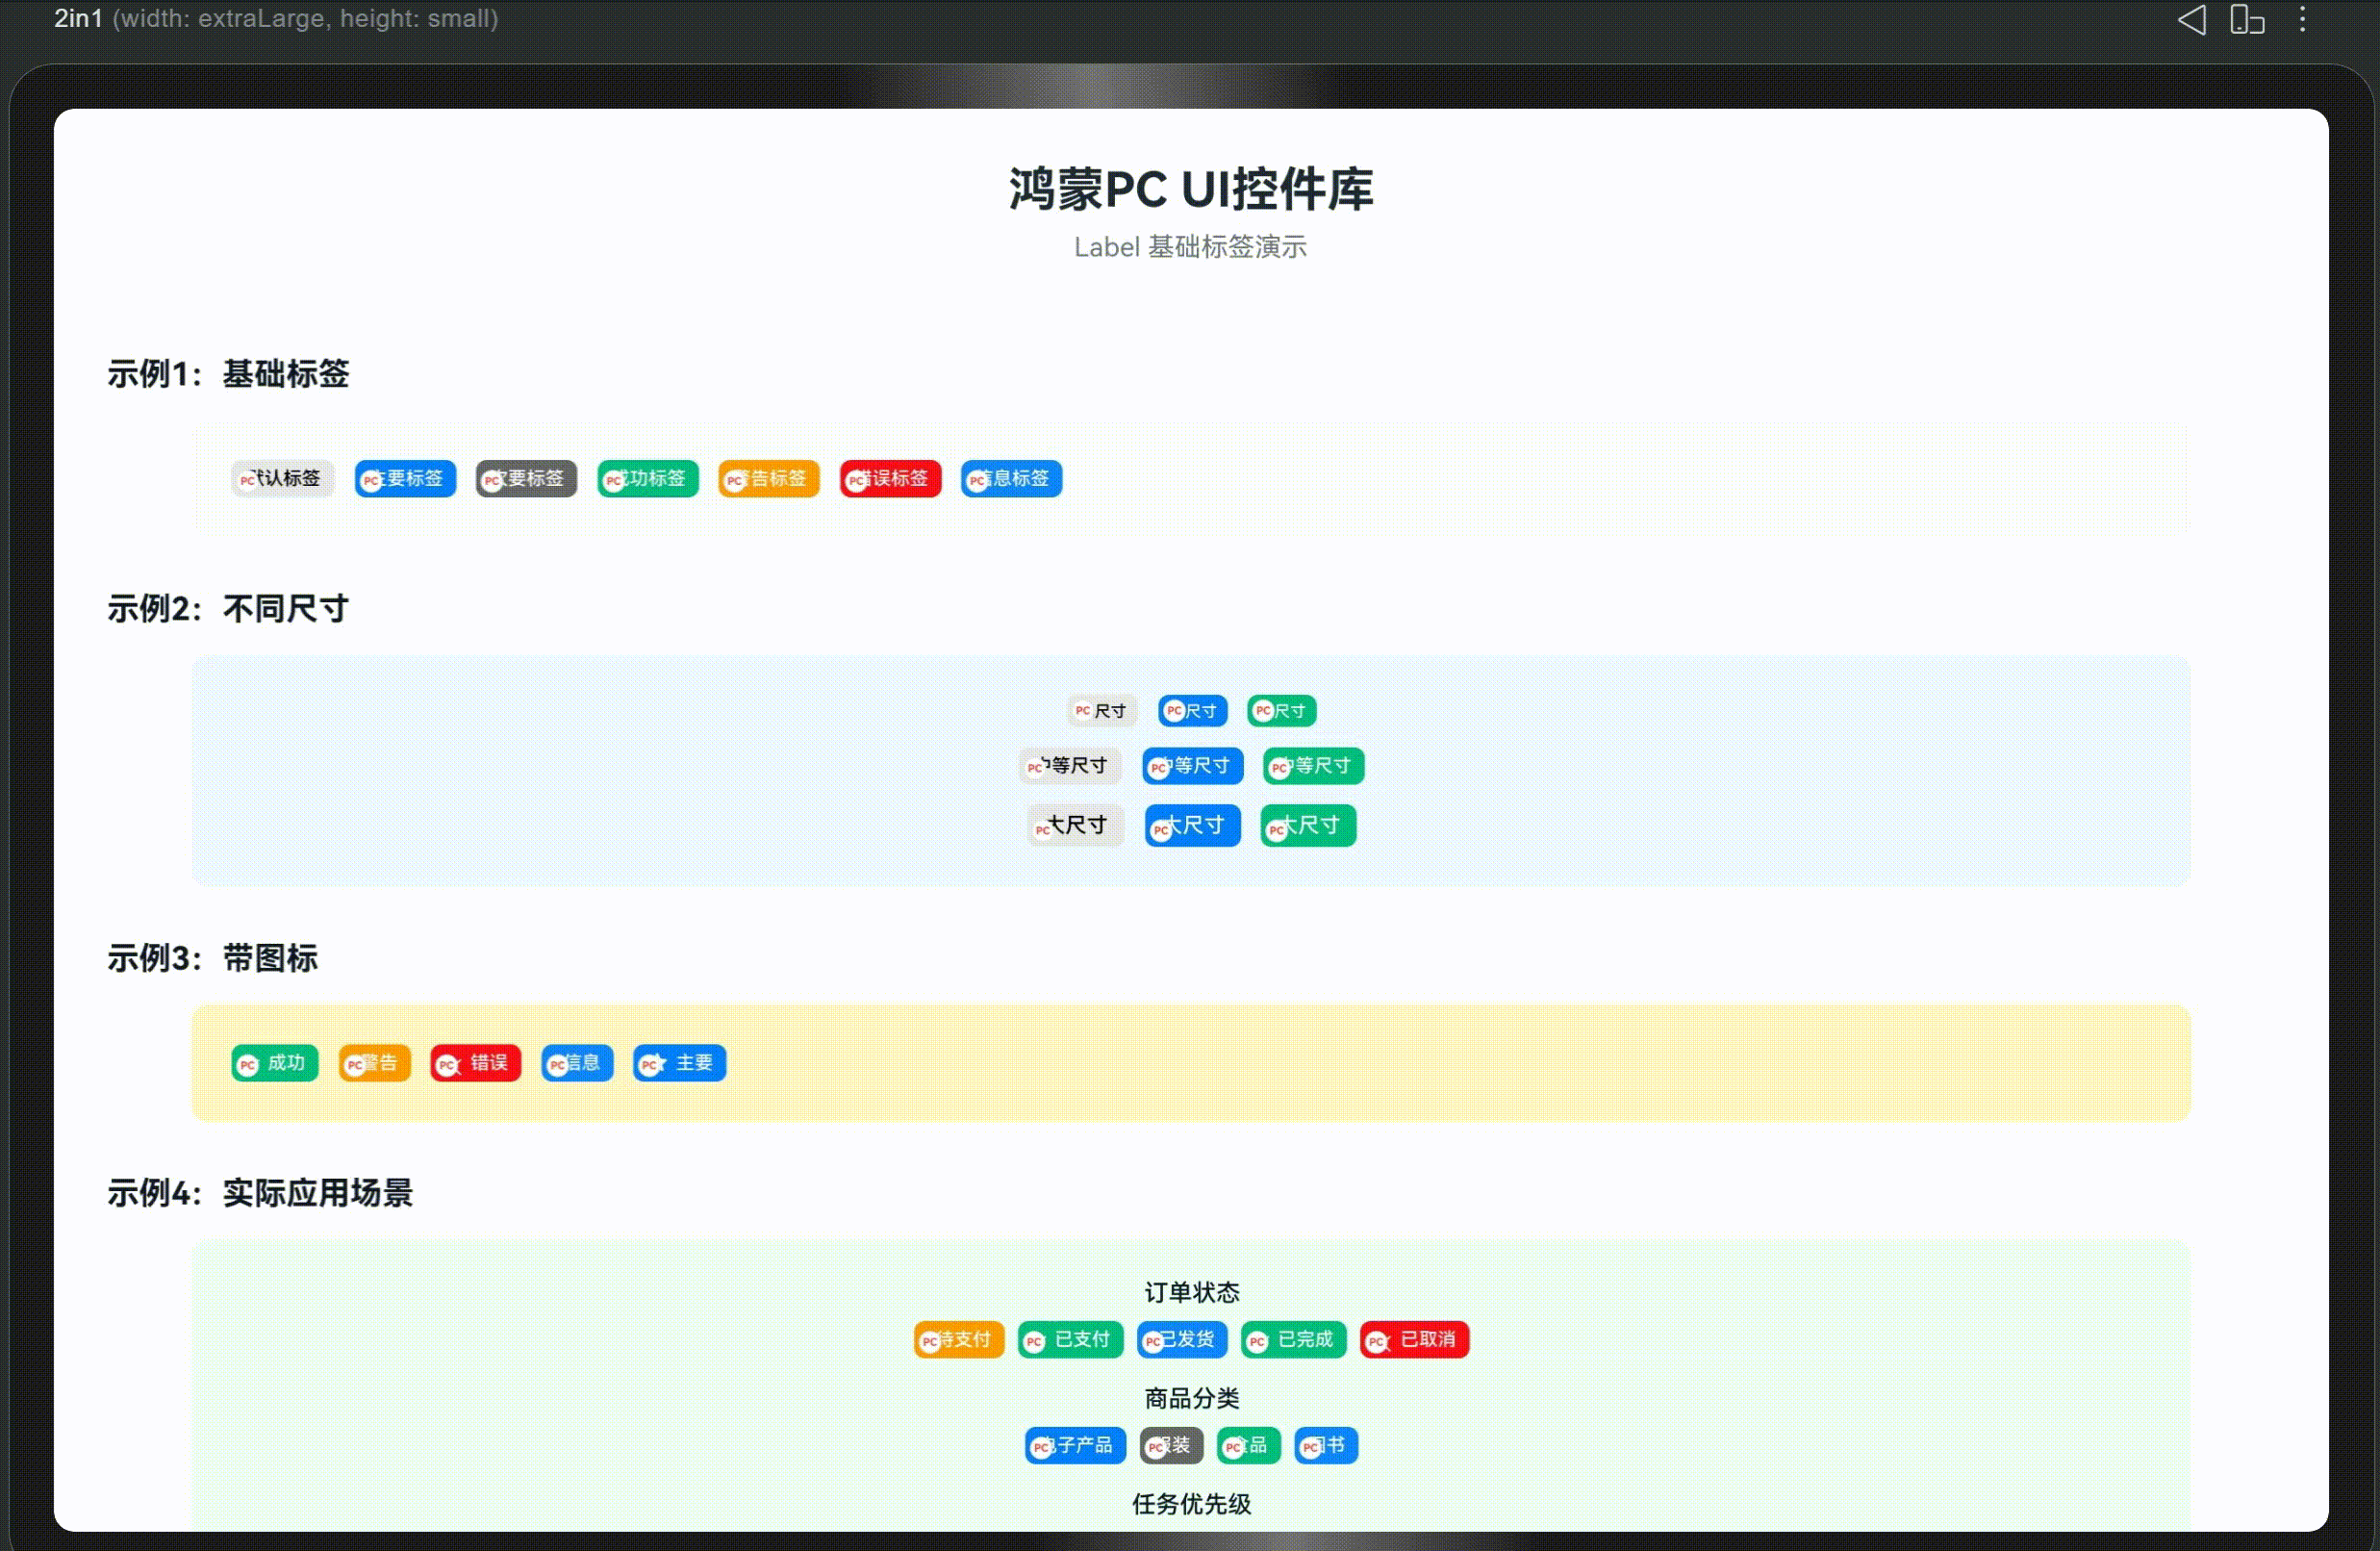Click the orange 待支付 order status tag
2380x1551 pixels.
pyautogui.click(x=957, y=1339)
